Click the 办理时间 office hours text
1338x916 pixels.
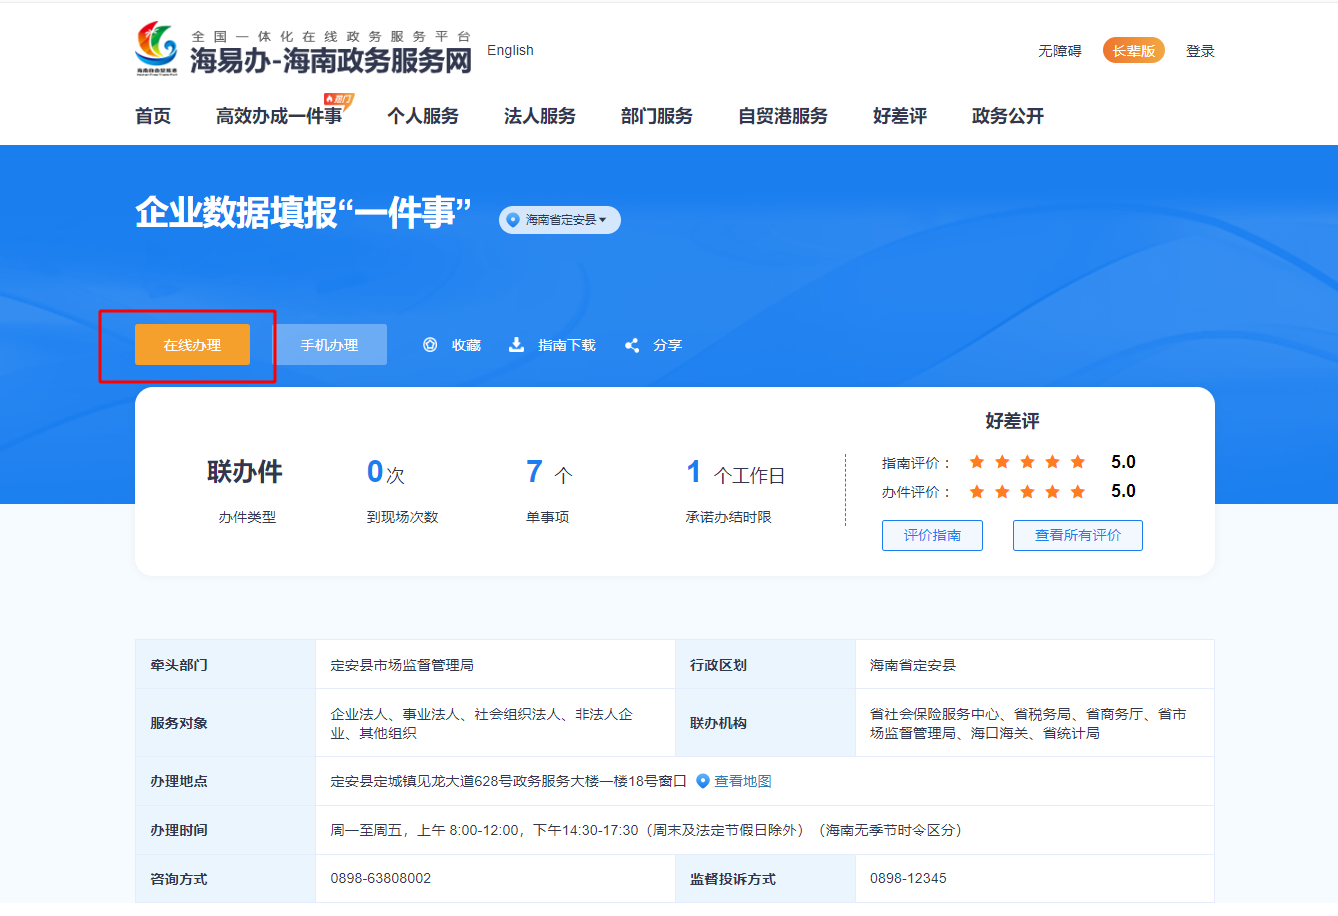click(x=646, y=830)
